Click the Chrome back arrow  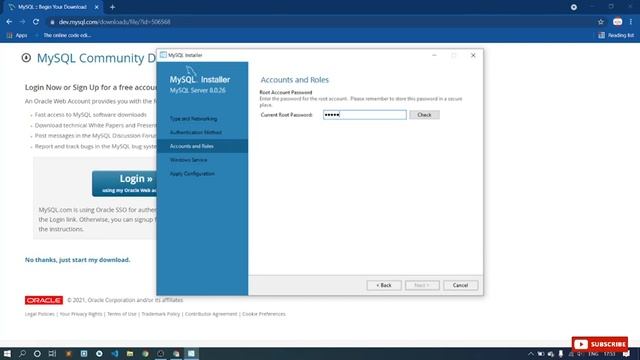tap(9, 22)
